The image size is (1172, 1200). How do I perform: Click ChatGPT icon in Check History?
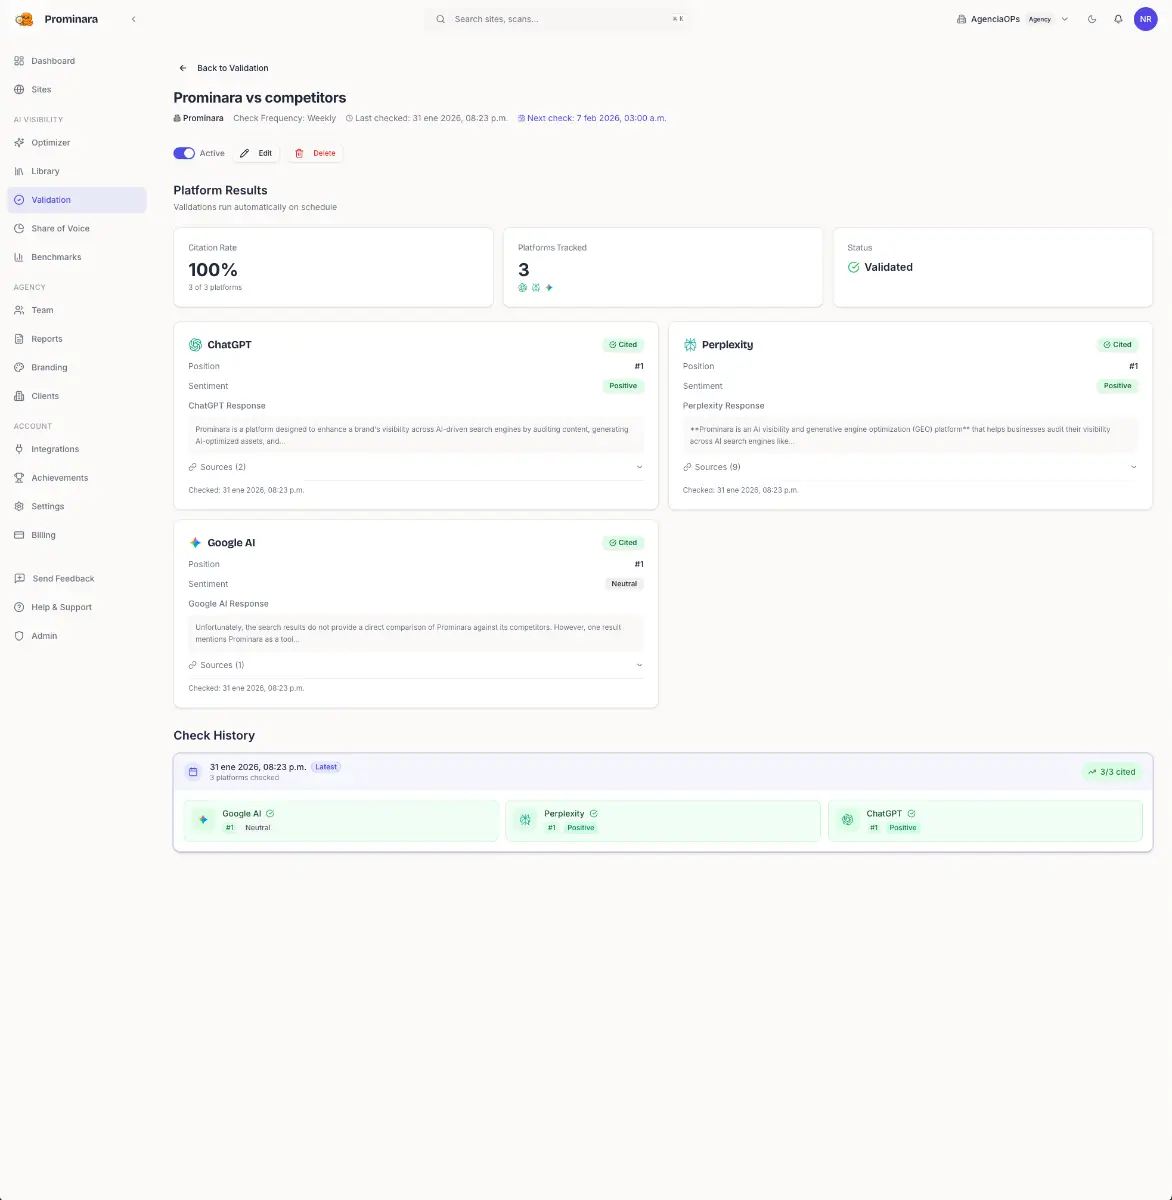point(848,820)
